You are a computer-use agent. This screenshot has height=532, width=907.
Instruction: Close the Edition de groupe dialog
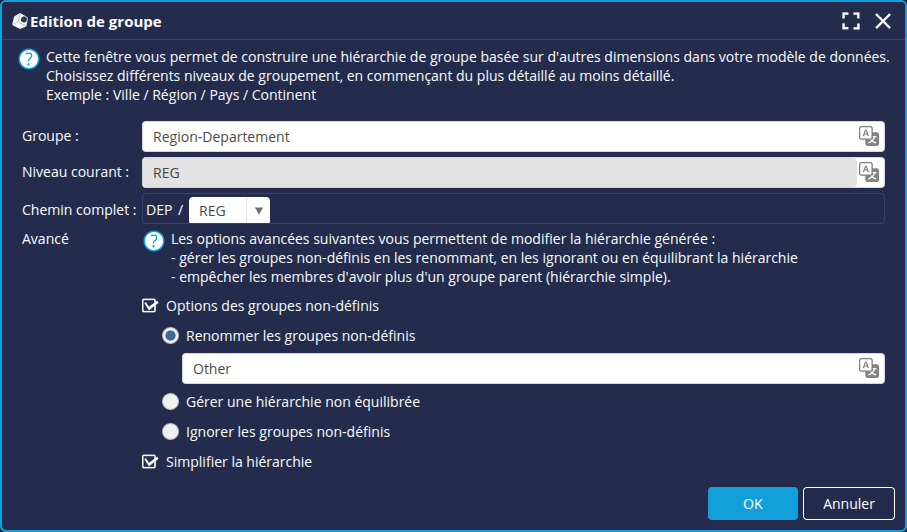(882, 21)
